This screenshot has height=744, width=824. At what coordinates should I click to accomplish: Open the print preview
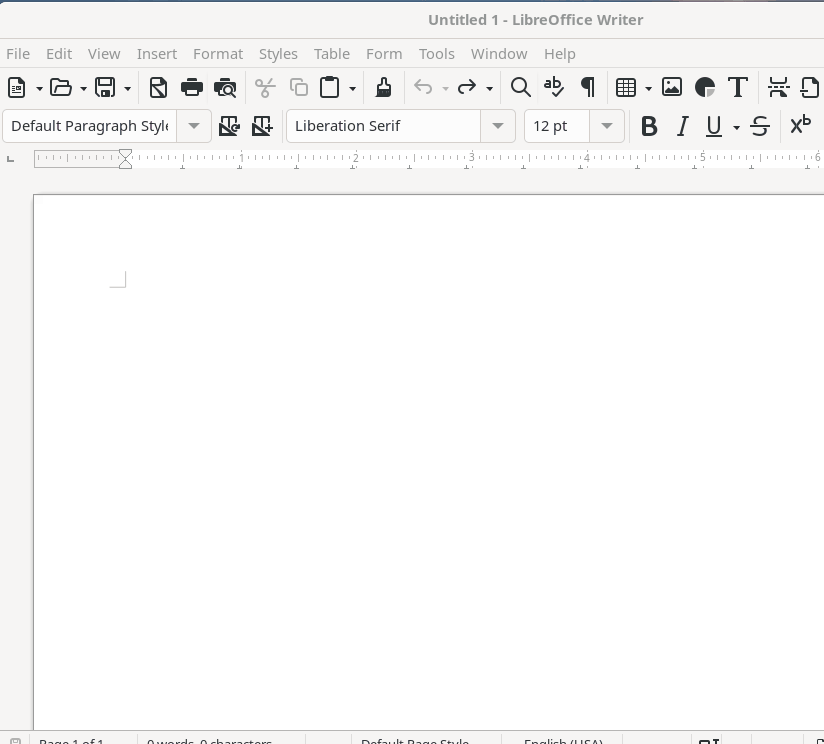pyautogui.click(x=225, y=87)
